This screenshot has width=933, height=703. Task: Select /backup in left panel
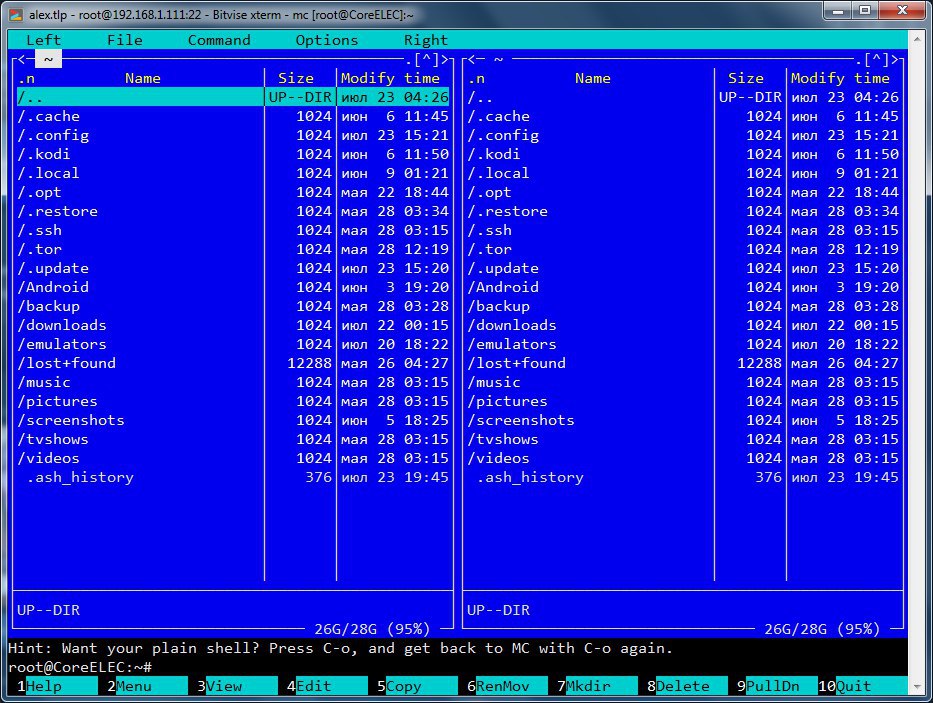click(233, 306)
